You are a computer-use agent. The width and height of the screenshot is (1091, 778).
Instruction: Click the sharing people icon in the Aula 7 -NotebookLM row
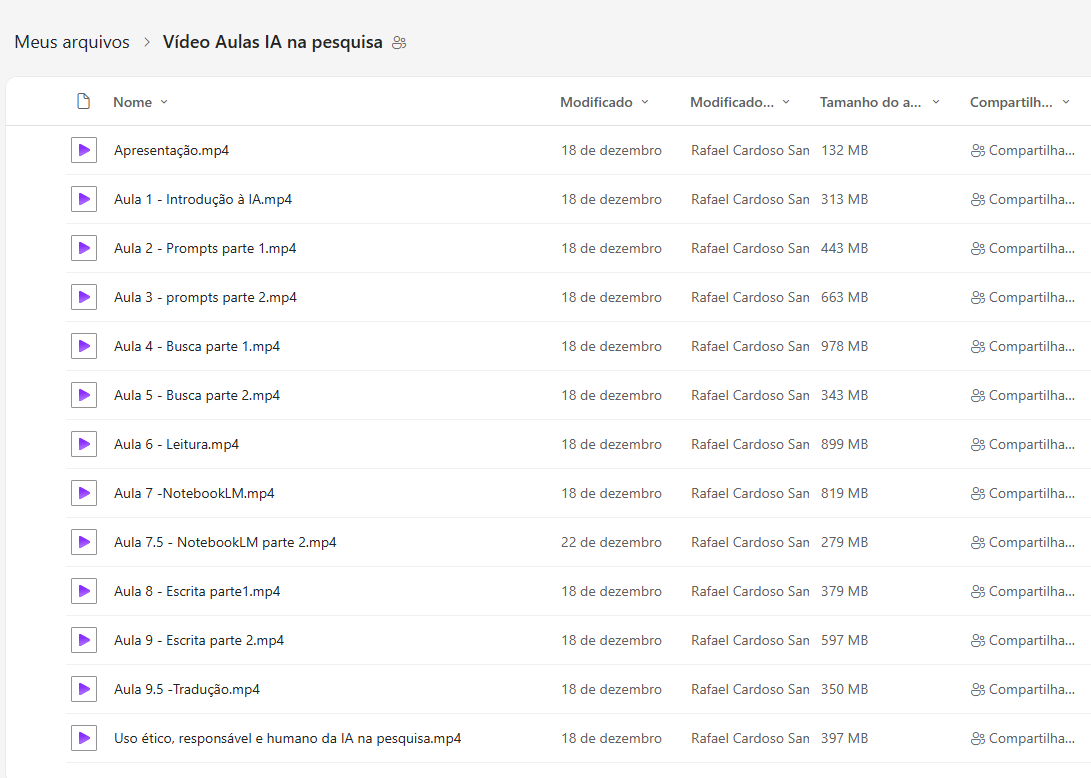click(x=978, y=493)
